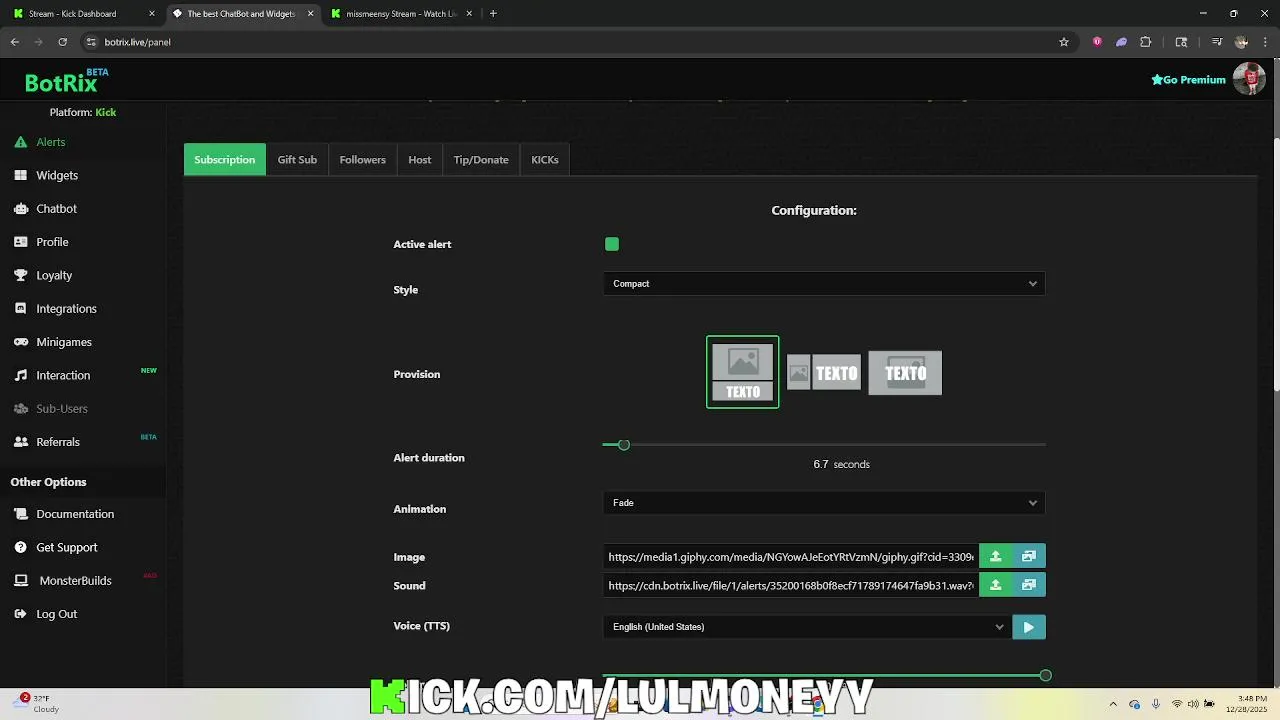Screen dimensions: 1280x720
Task: Switch to missmeensy Stream browser tab
Action: (400, 14)
